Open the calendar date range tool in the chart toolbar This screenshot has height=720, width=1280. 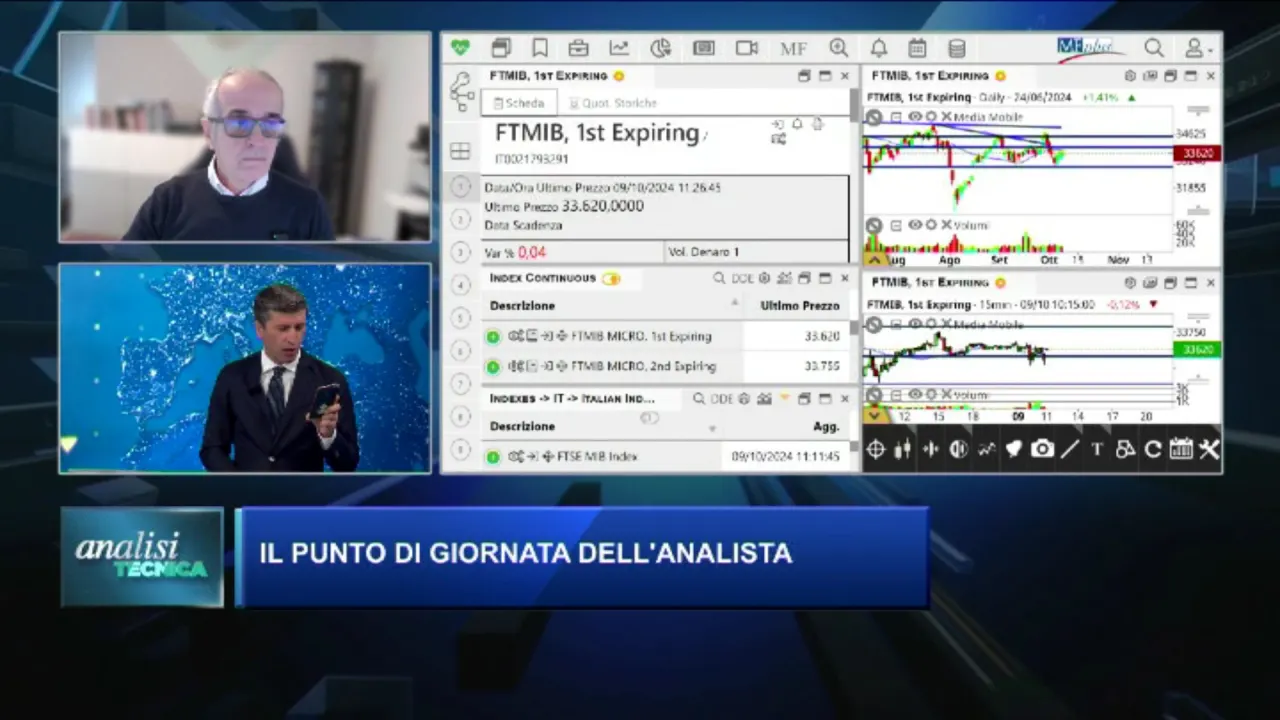(x=1181, y=449)
